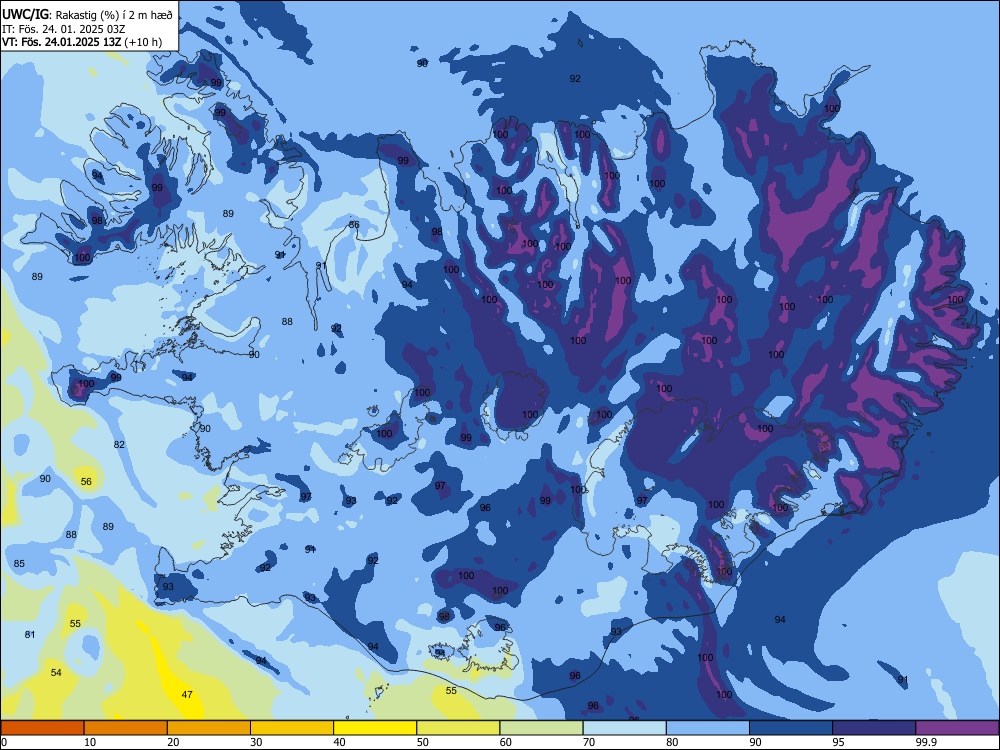Click the orange 10–20 legend swatch
The width and height of the screenshot is (1000, 750).
126,728
